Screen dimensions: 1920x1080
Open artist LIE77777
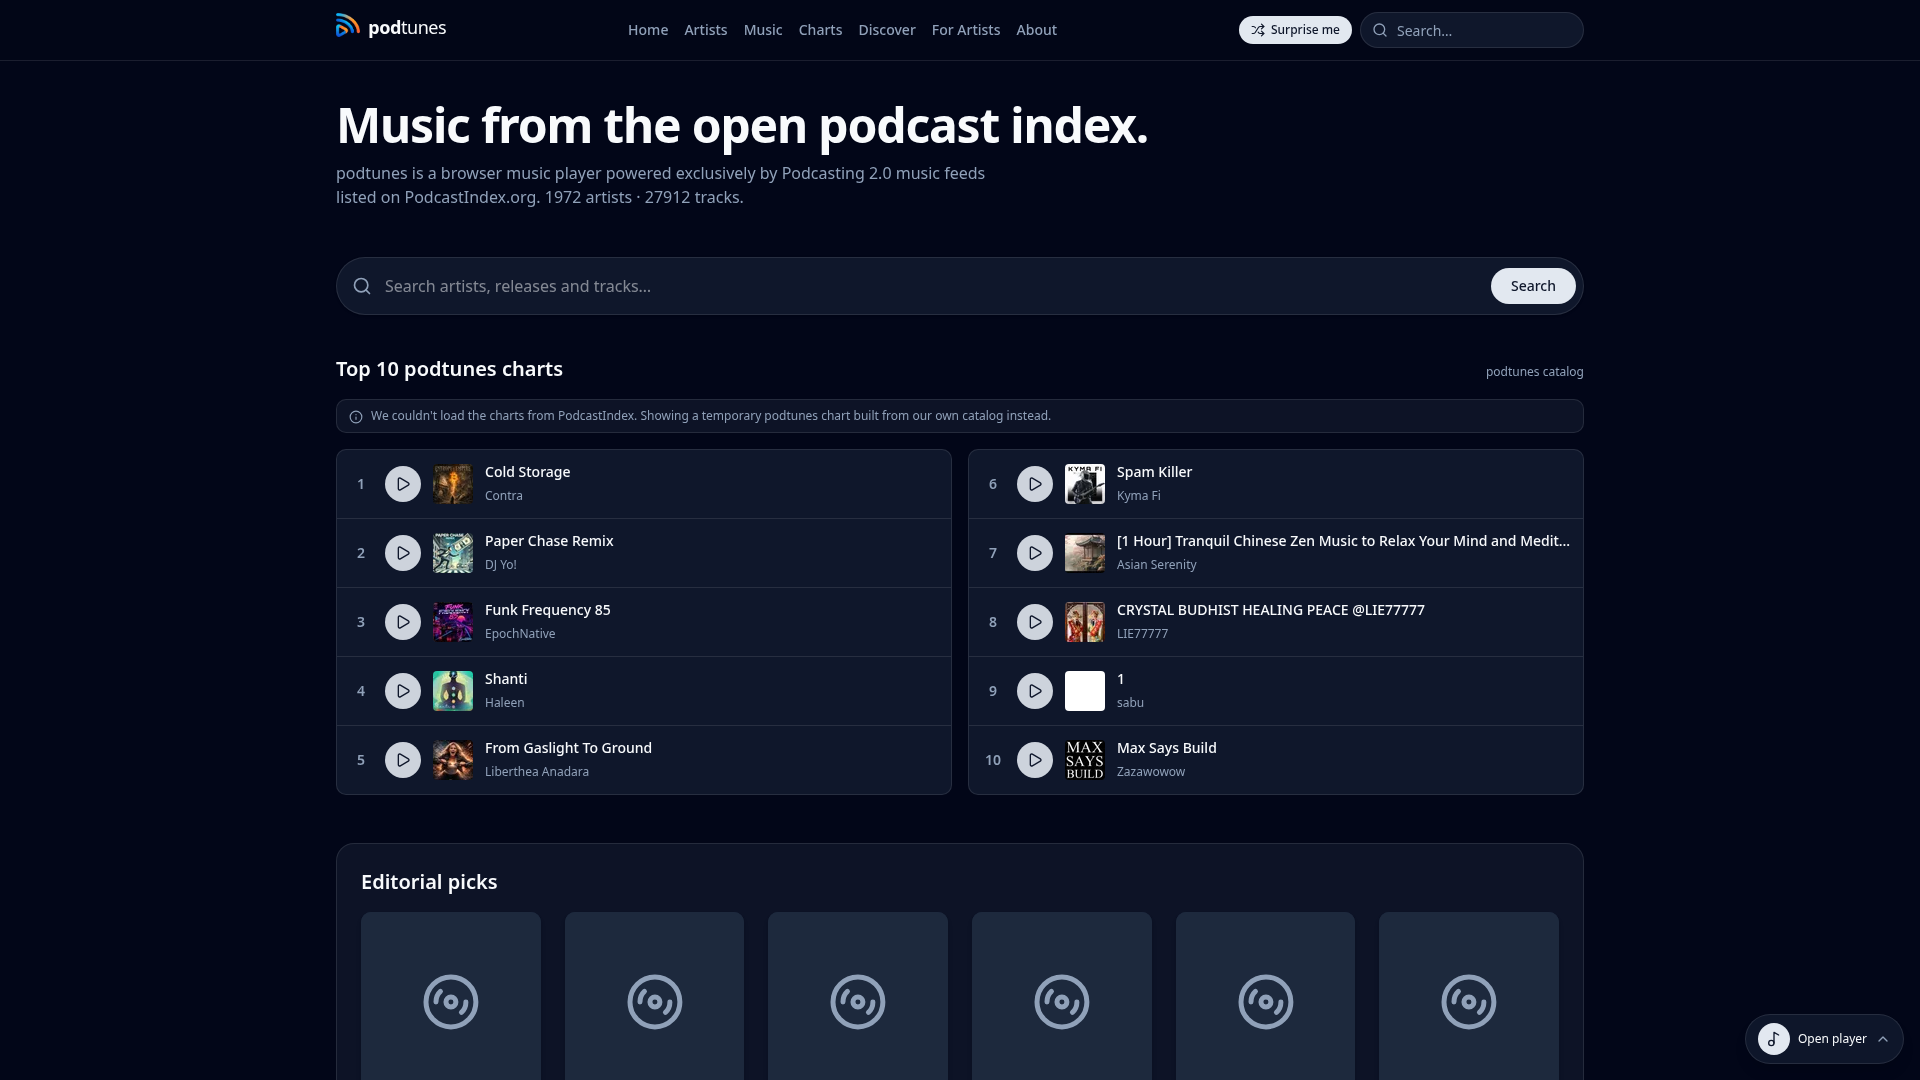(x=1142, y=634)
